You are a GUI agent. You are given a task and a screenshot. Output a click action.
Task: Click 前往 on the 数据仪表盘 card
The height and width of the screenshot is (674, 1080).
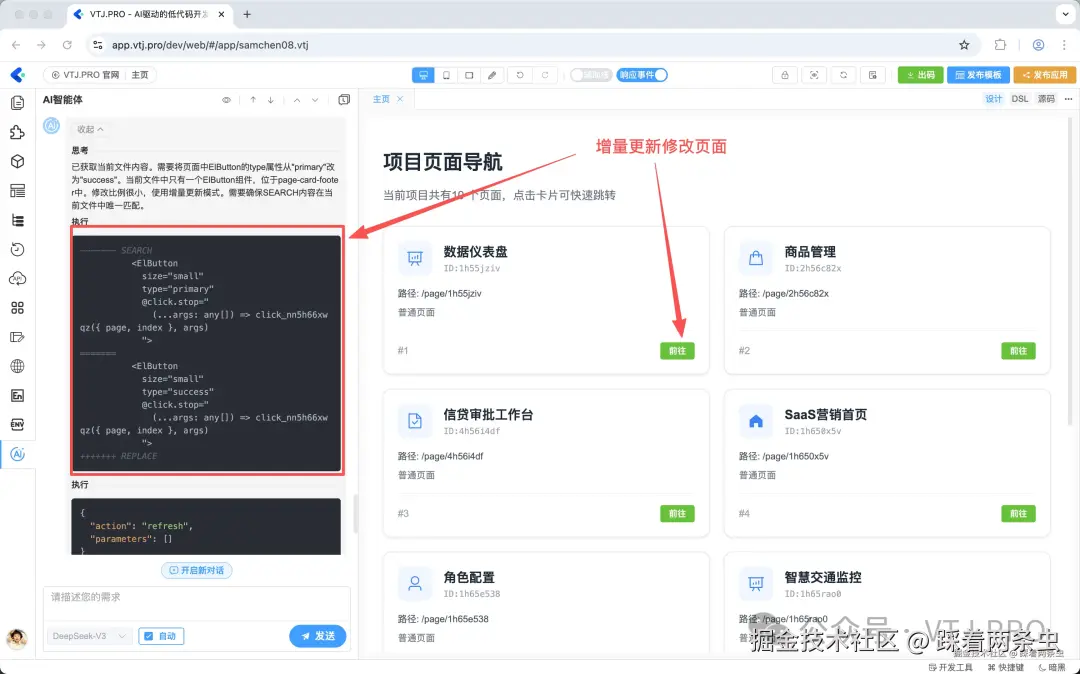point(677,351)
